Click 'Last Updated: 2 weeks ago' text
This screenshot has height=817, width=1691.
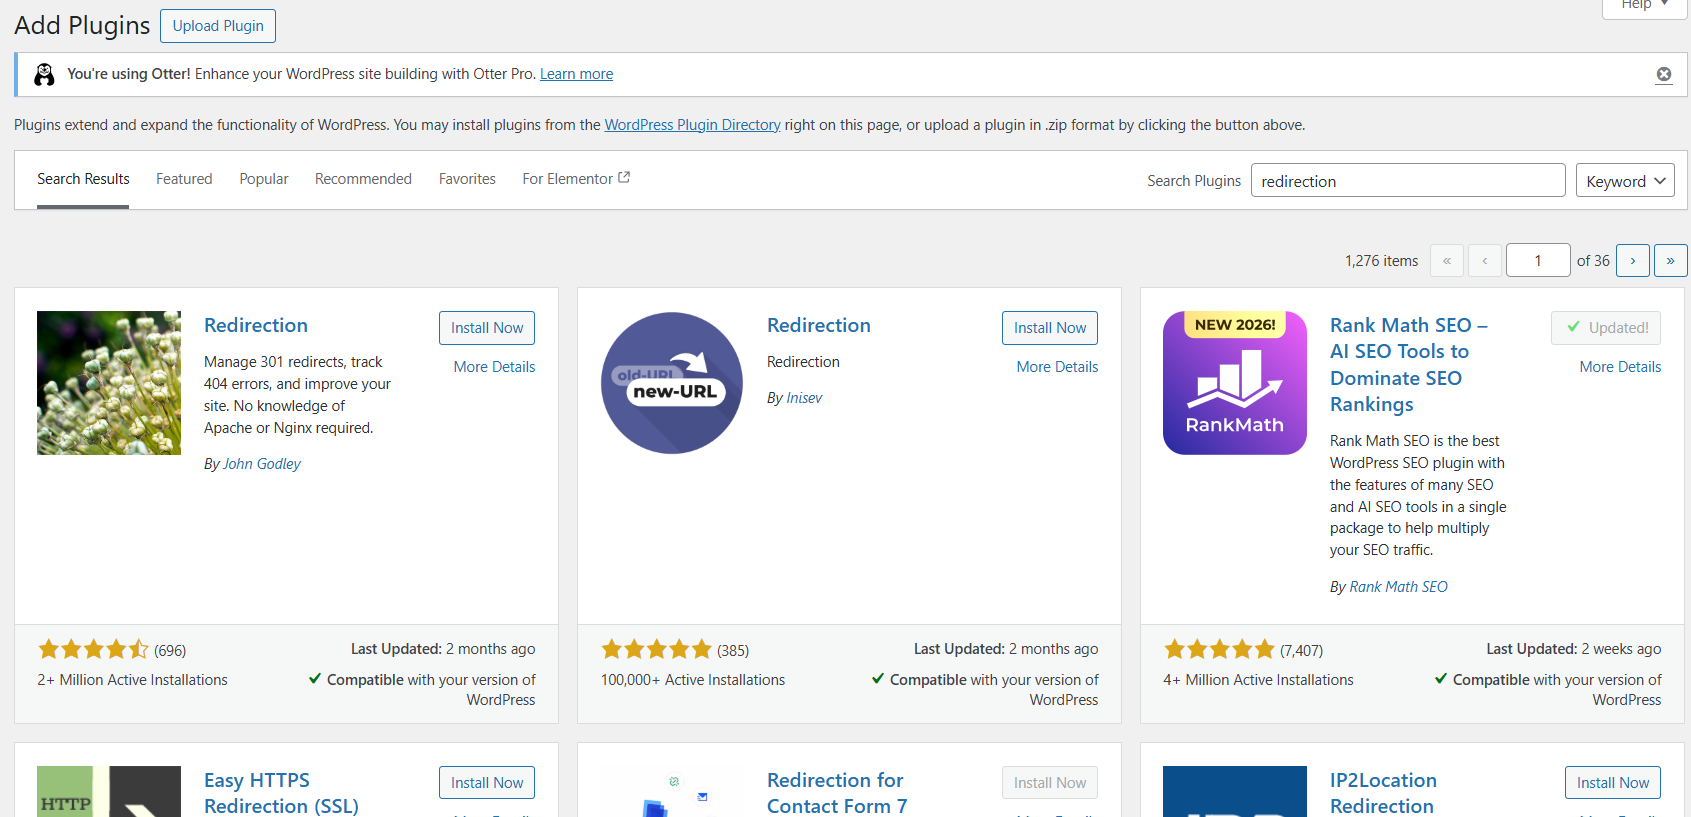click(1574, 649)
